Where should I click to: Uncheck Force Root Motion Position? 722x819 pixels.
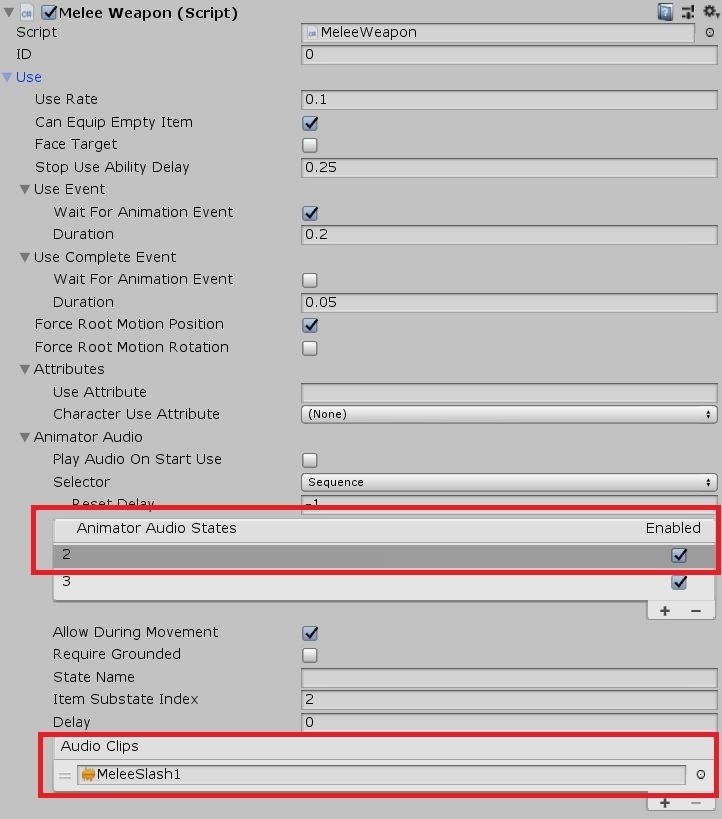(310, 325)
